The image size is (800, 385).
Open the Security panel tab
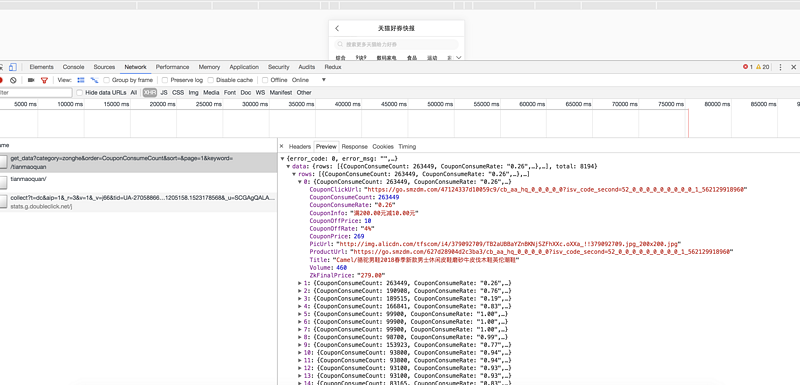pos(279,67)
